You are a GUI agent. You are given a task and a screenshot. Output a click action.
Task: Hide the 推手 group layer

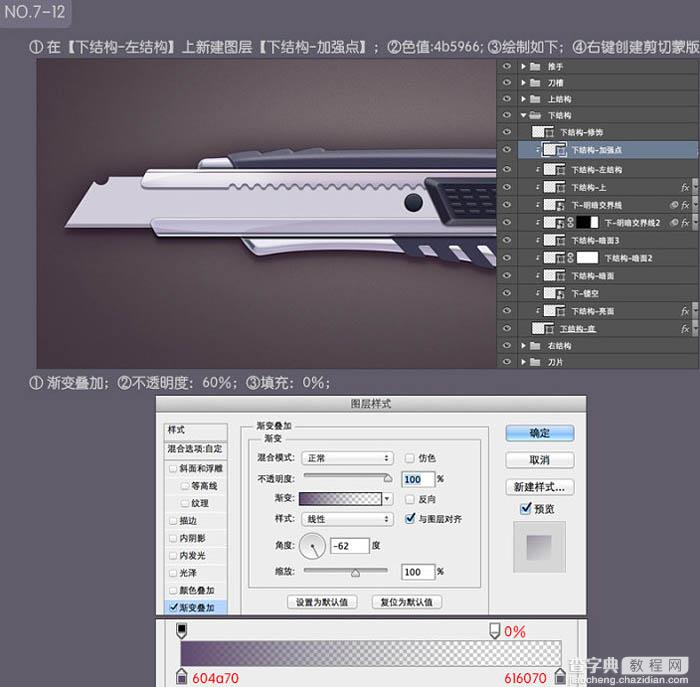pyautogui.click(x=507, y=67)
